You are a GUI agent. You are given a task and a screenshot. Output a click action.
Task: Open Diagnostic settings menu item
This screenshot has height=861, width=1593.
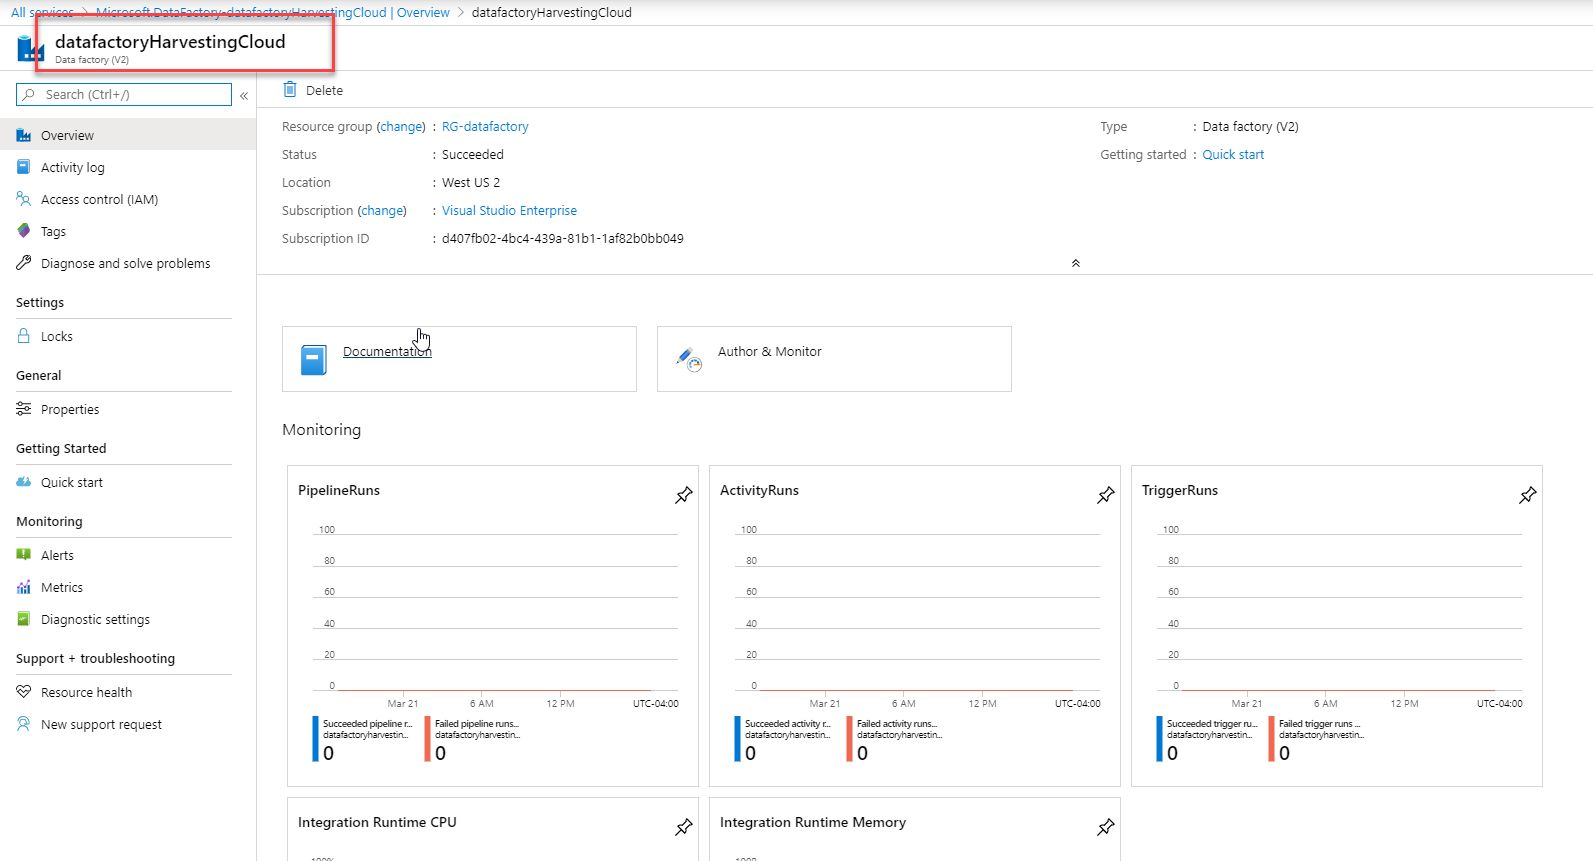tap(128, 619)
